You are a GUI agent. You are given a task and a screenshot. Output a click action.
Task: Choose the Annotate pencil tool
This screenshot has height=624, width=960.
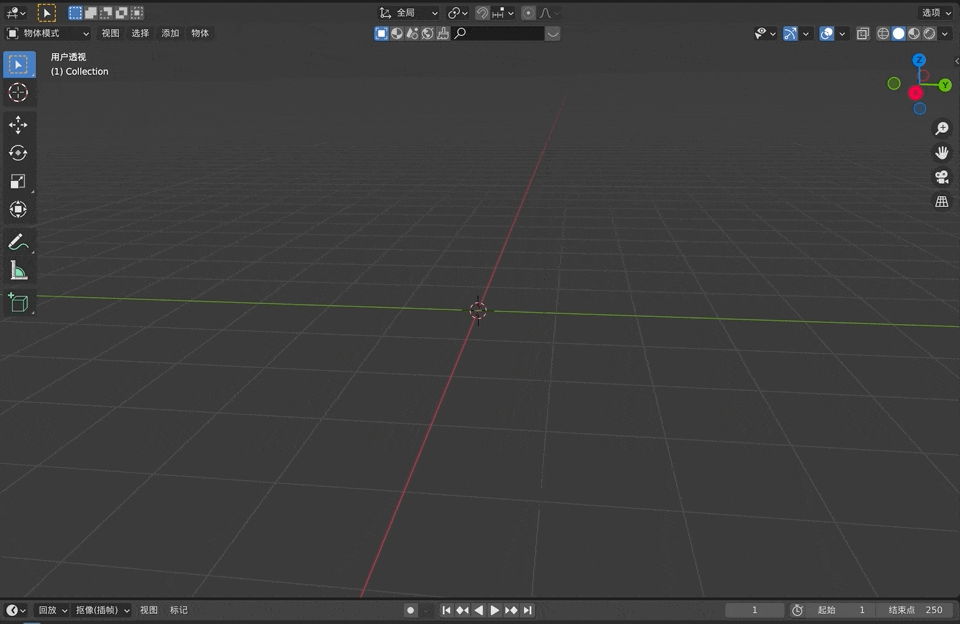click(x=18, y=243)
